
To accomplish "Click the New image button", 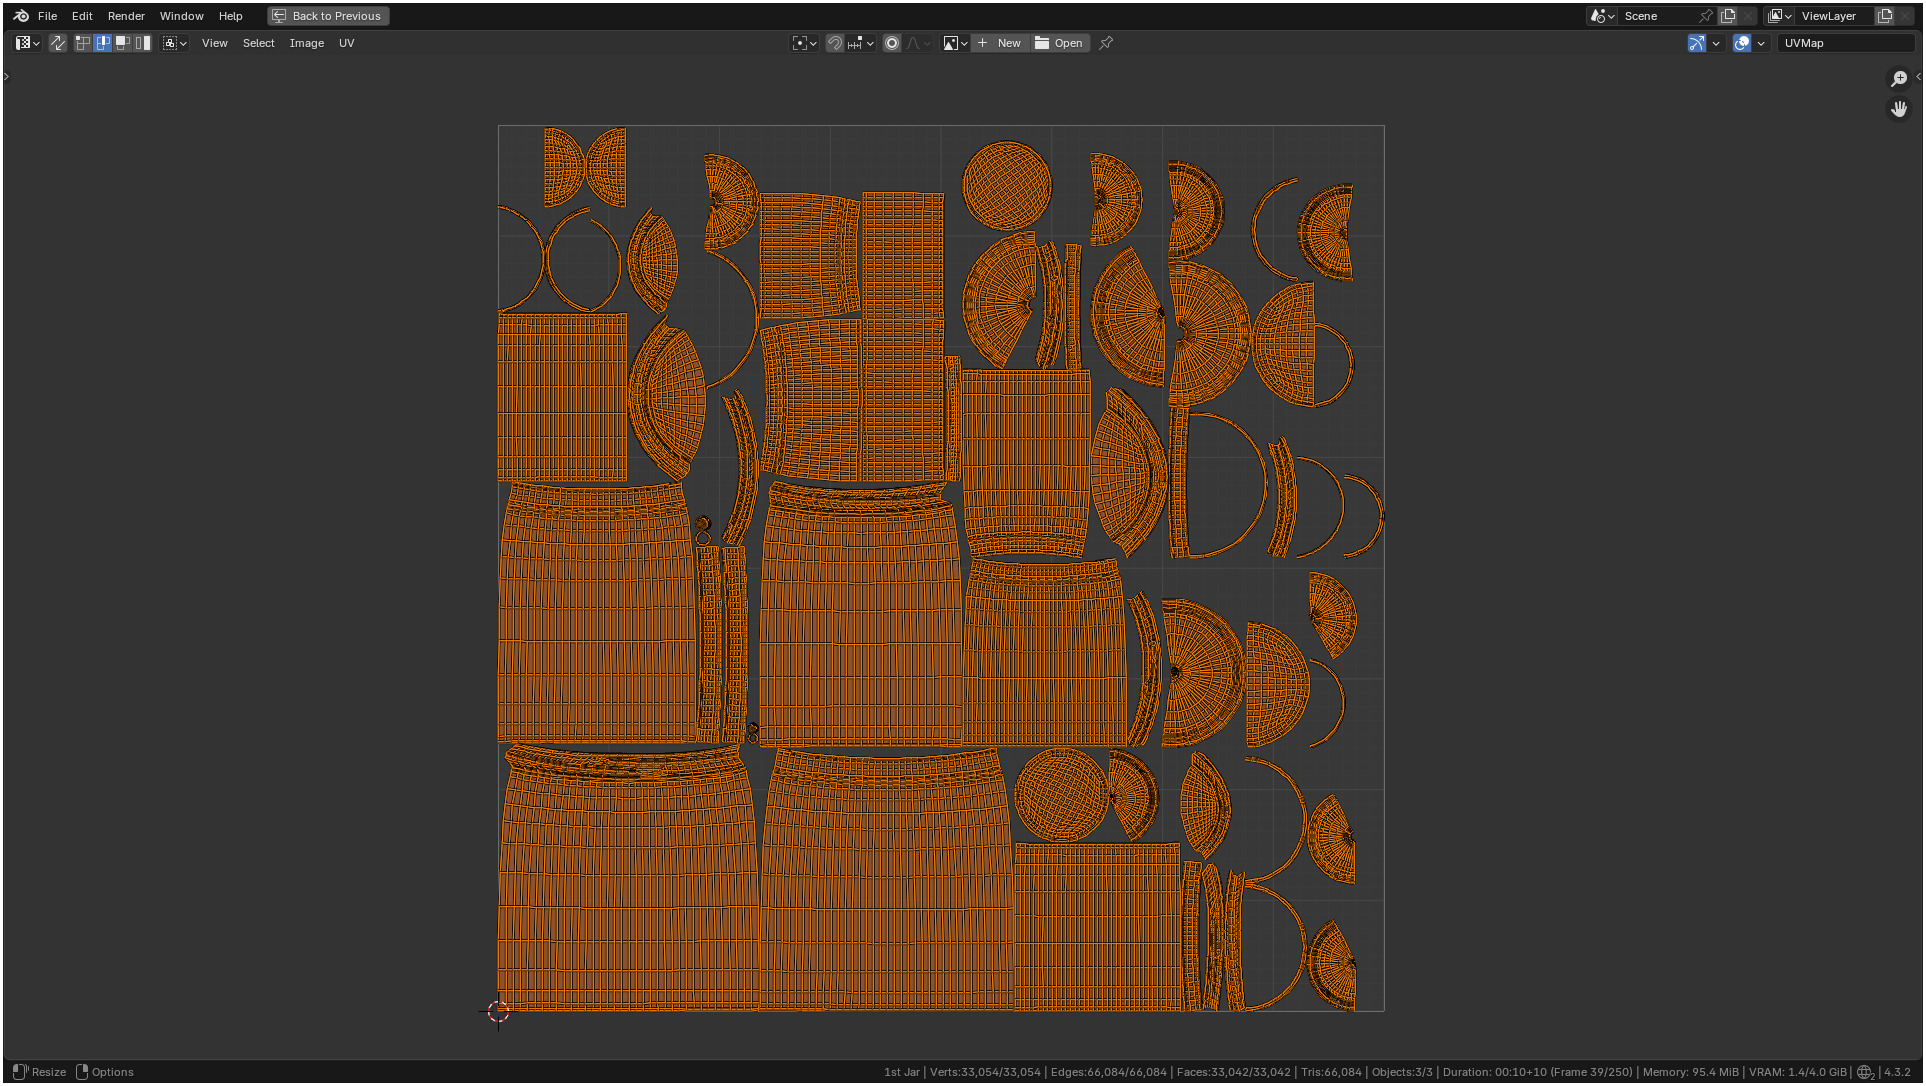I will tap(999, 43).
